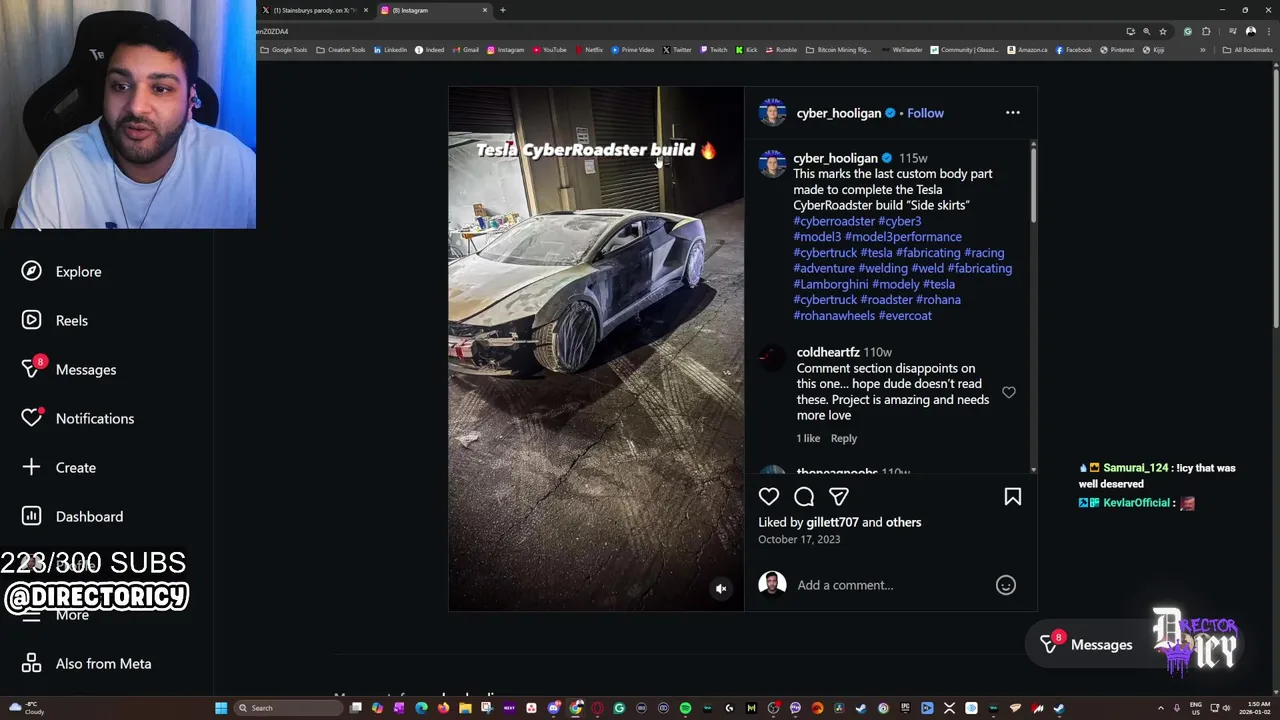Open cyber_hooligan username in post header
The width and height of the screenshot is (1280, 720).
point(839,113)
